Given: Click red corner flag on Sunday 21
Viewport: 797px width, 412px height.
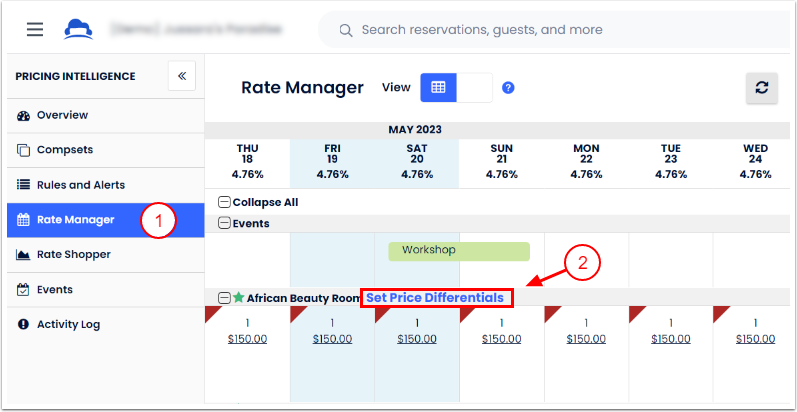Looking at the screenshot, I should [465, 312].
